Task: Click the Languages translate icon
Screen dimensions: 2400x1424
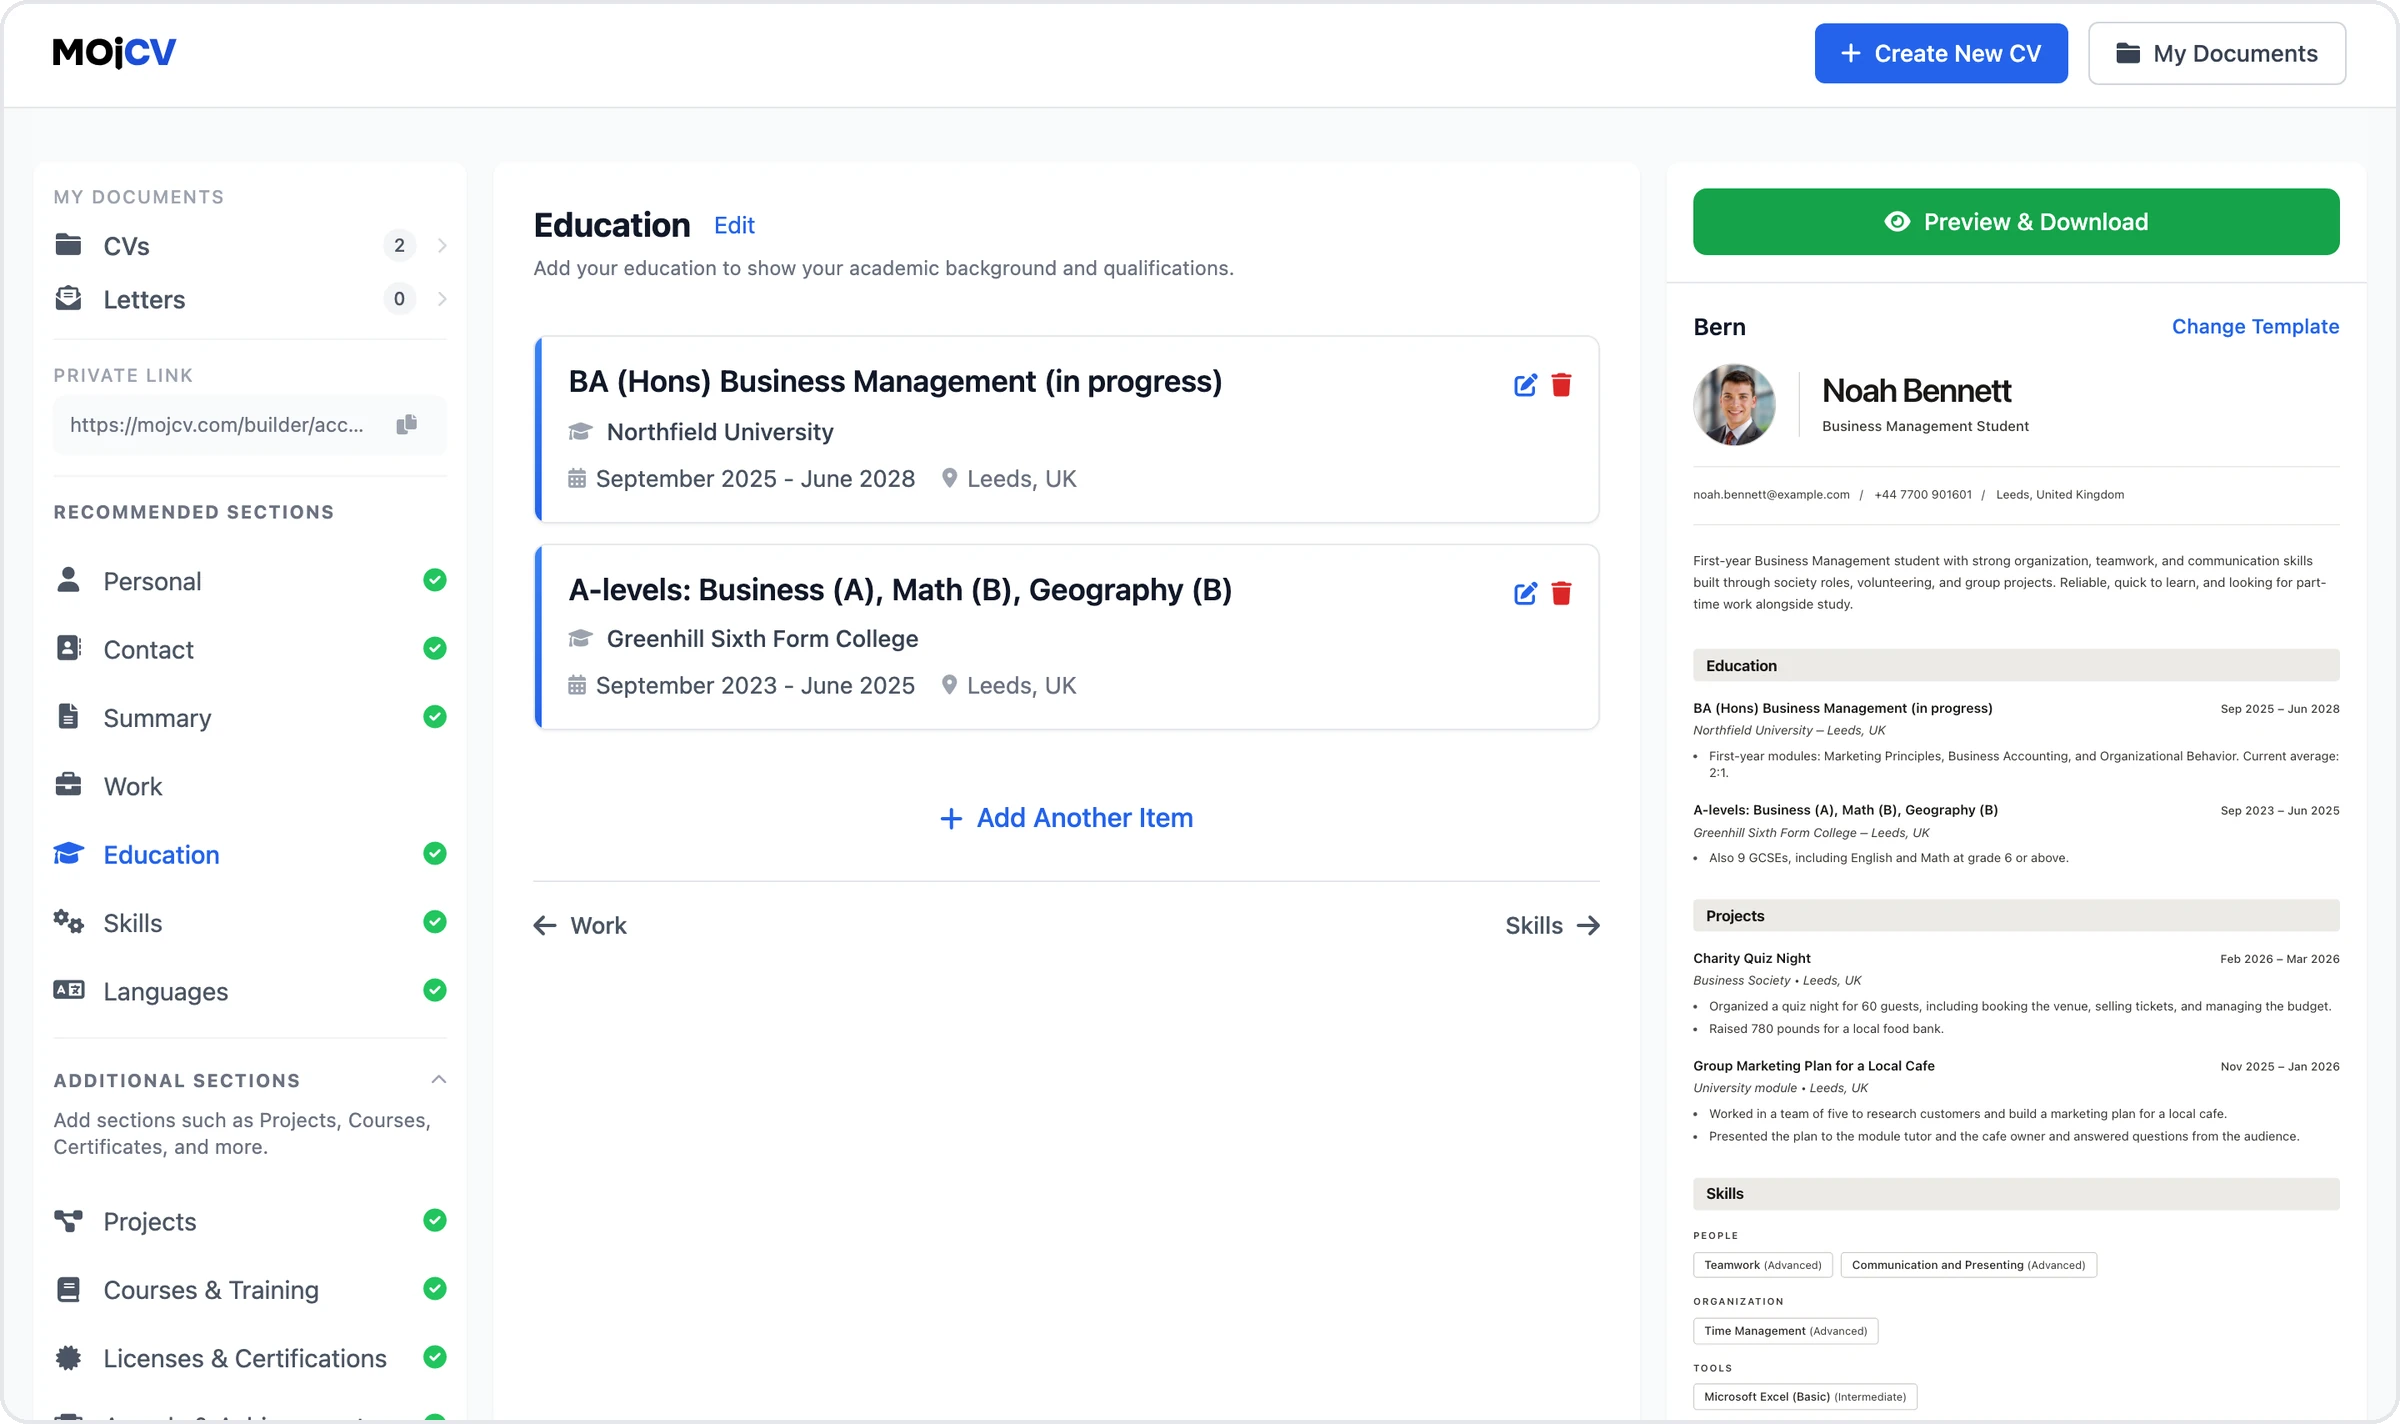Action: pos(68,990)
